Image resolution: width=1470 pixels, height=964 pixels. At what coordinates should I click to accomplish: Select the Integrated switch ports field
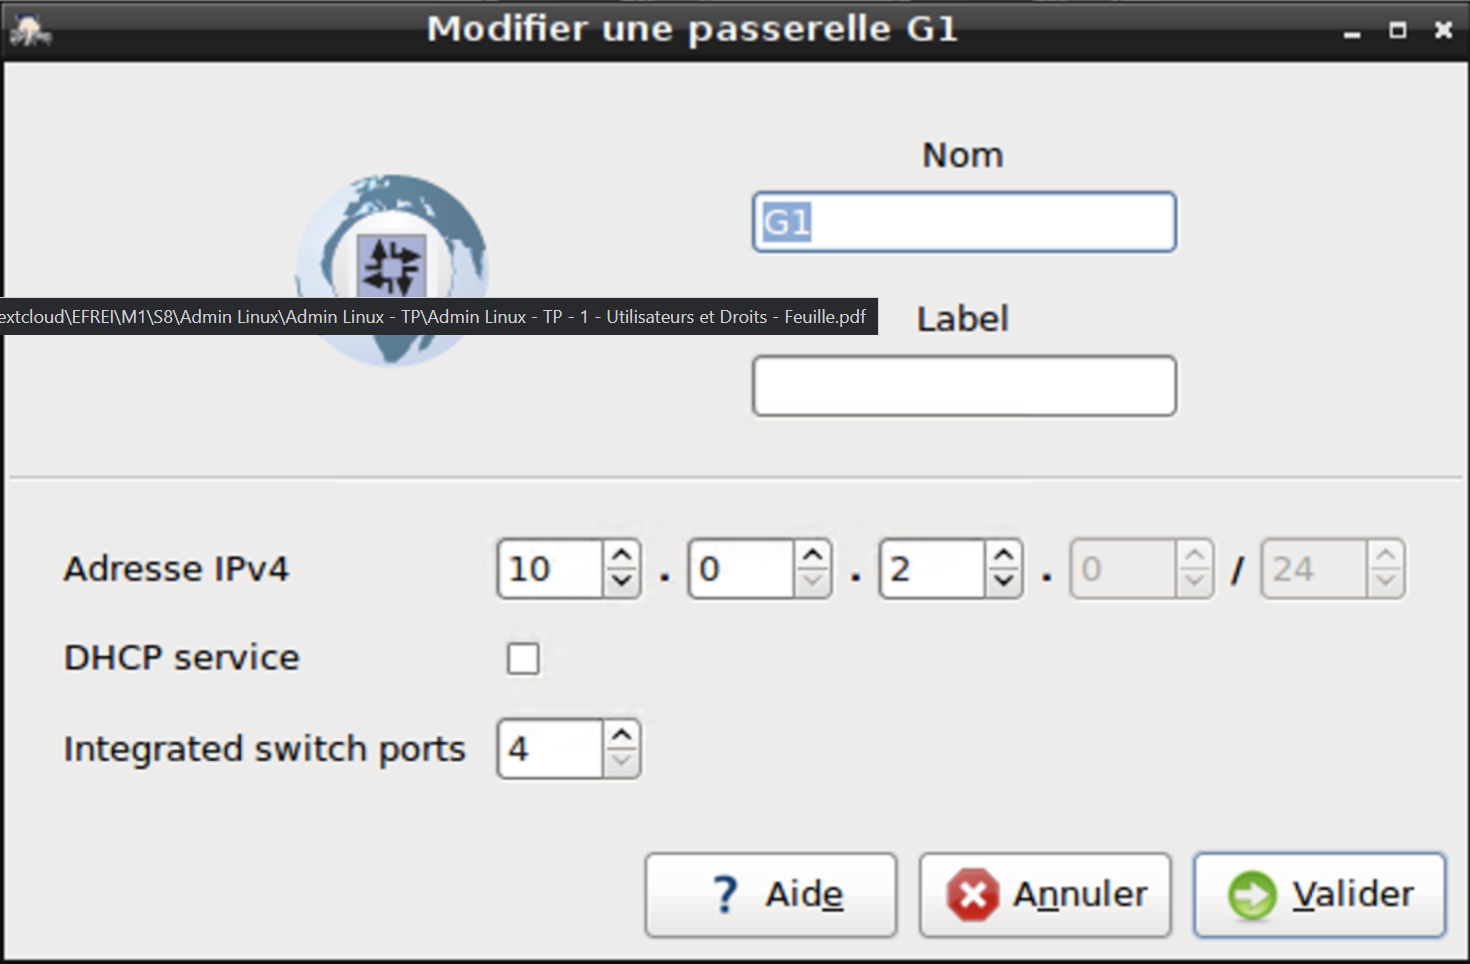[550, 749]
